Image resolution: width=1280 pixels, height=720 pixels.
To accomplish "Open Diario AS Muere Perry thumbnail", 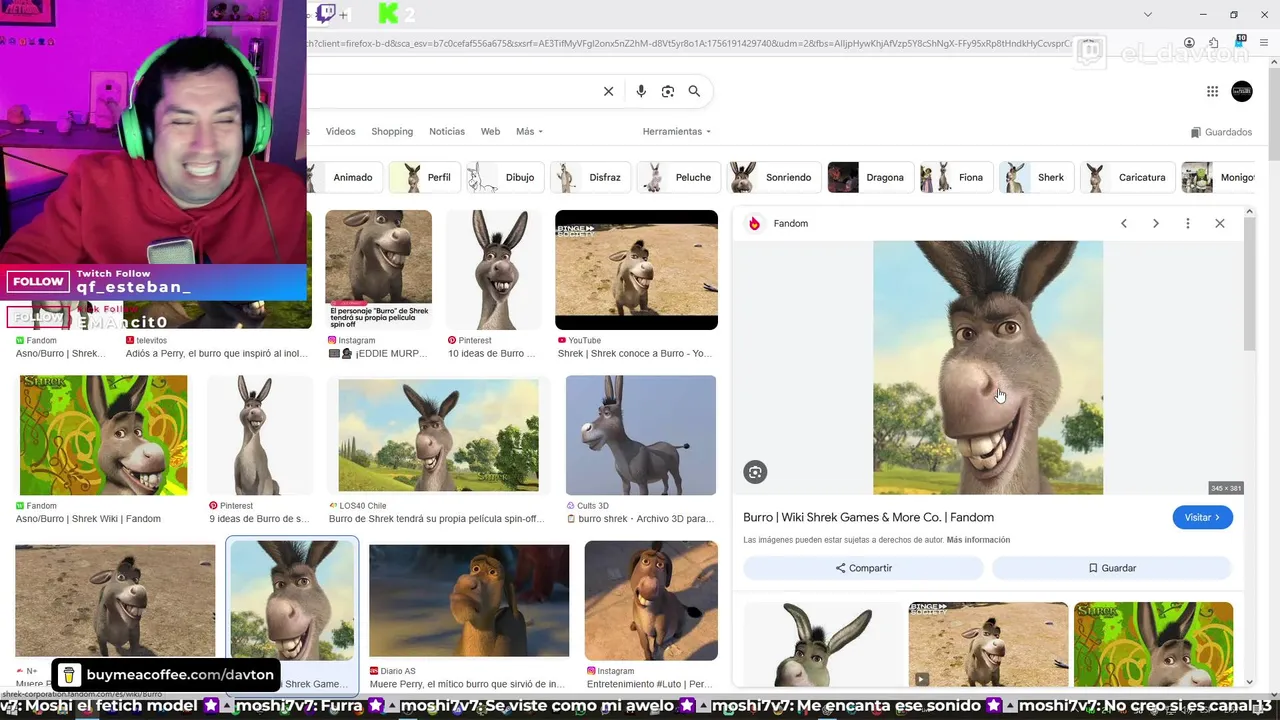I will pos(469,600).
